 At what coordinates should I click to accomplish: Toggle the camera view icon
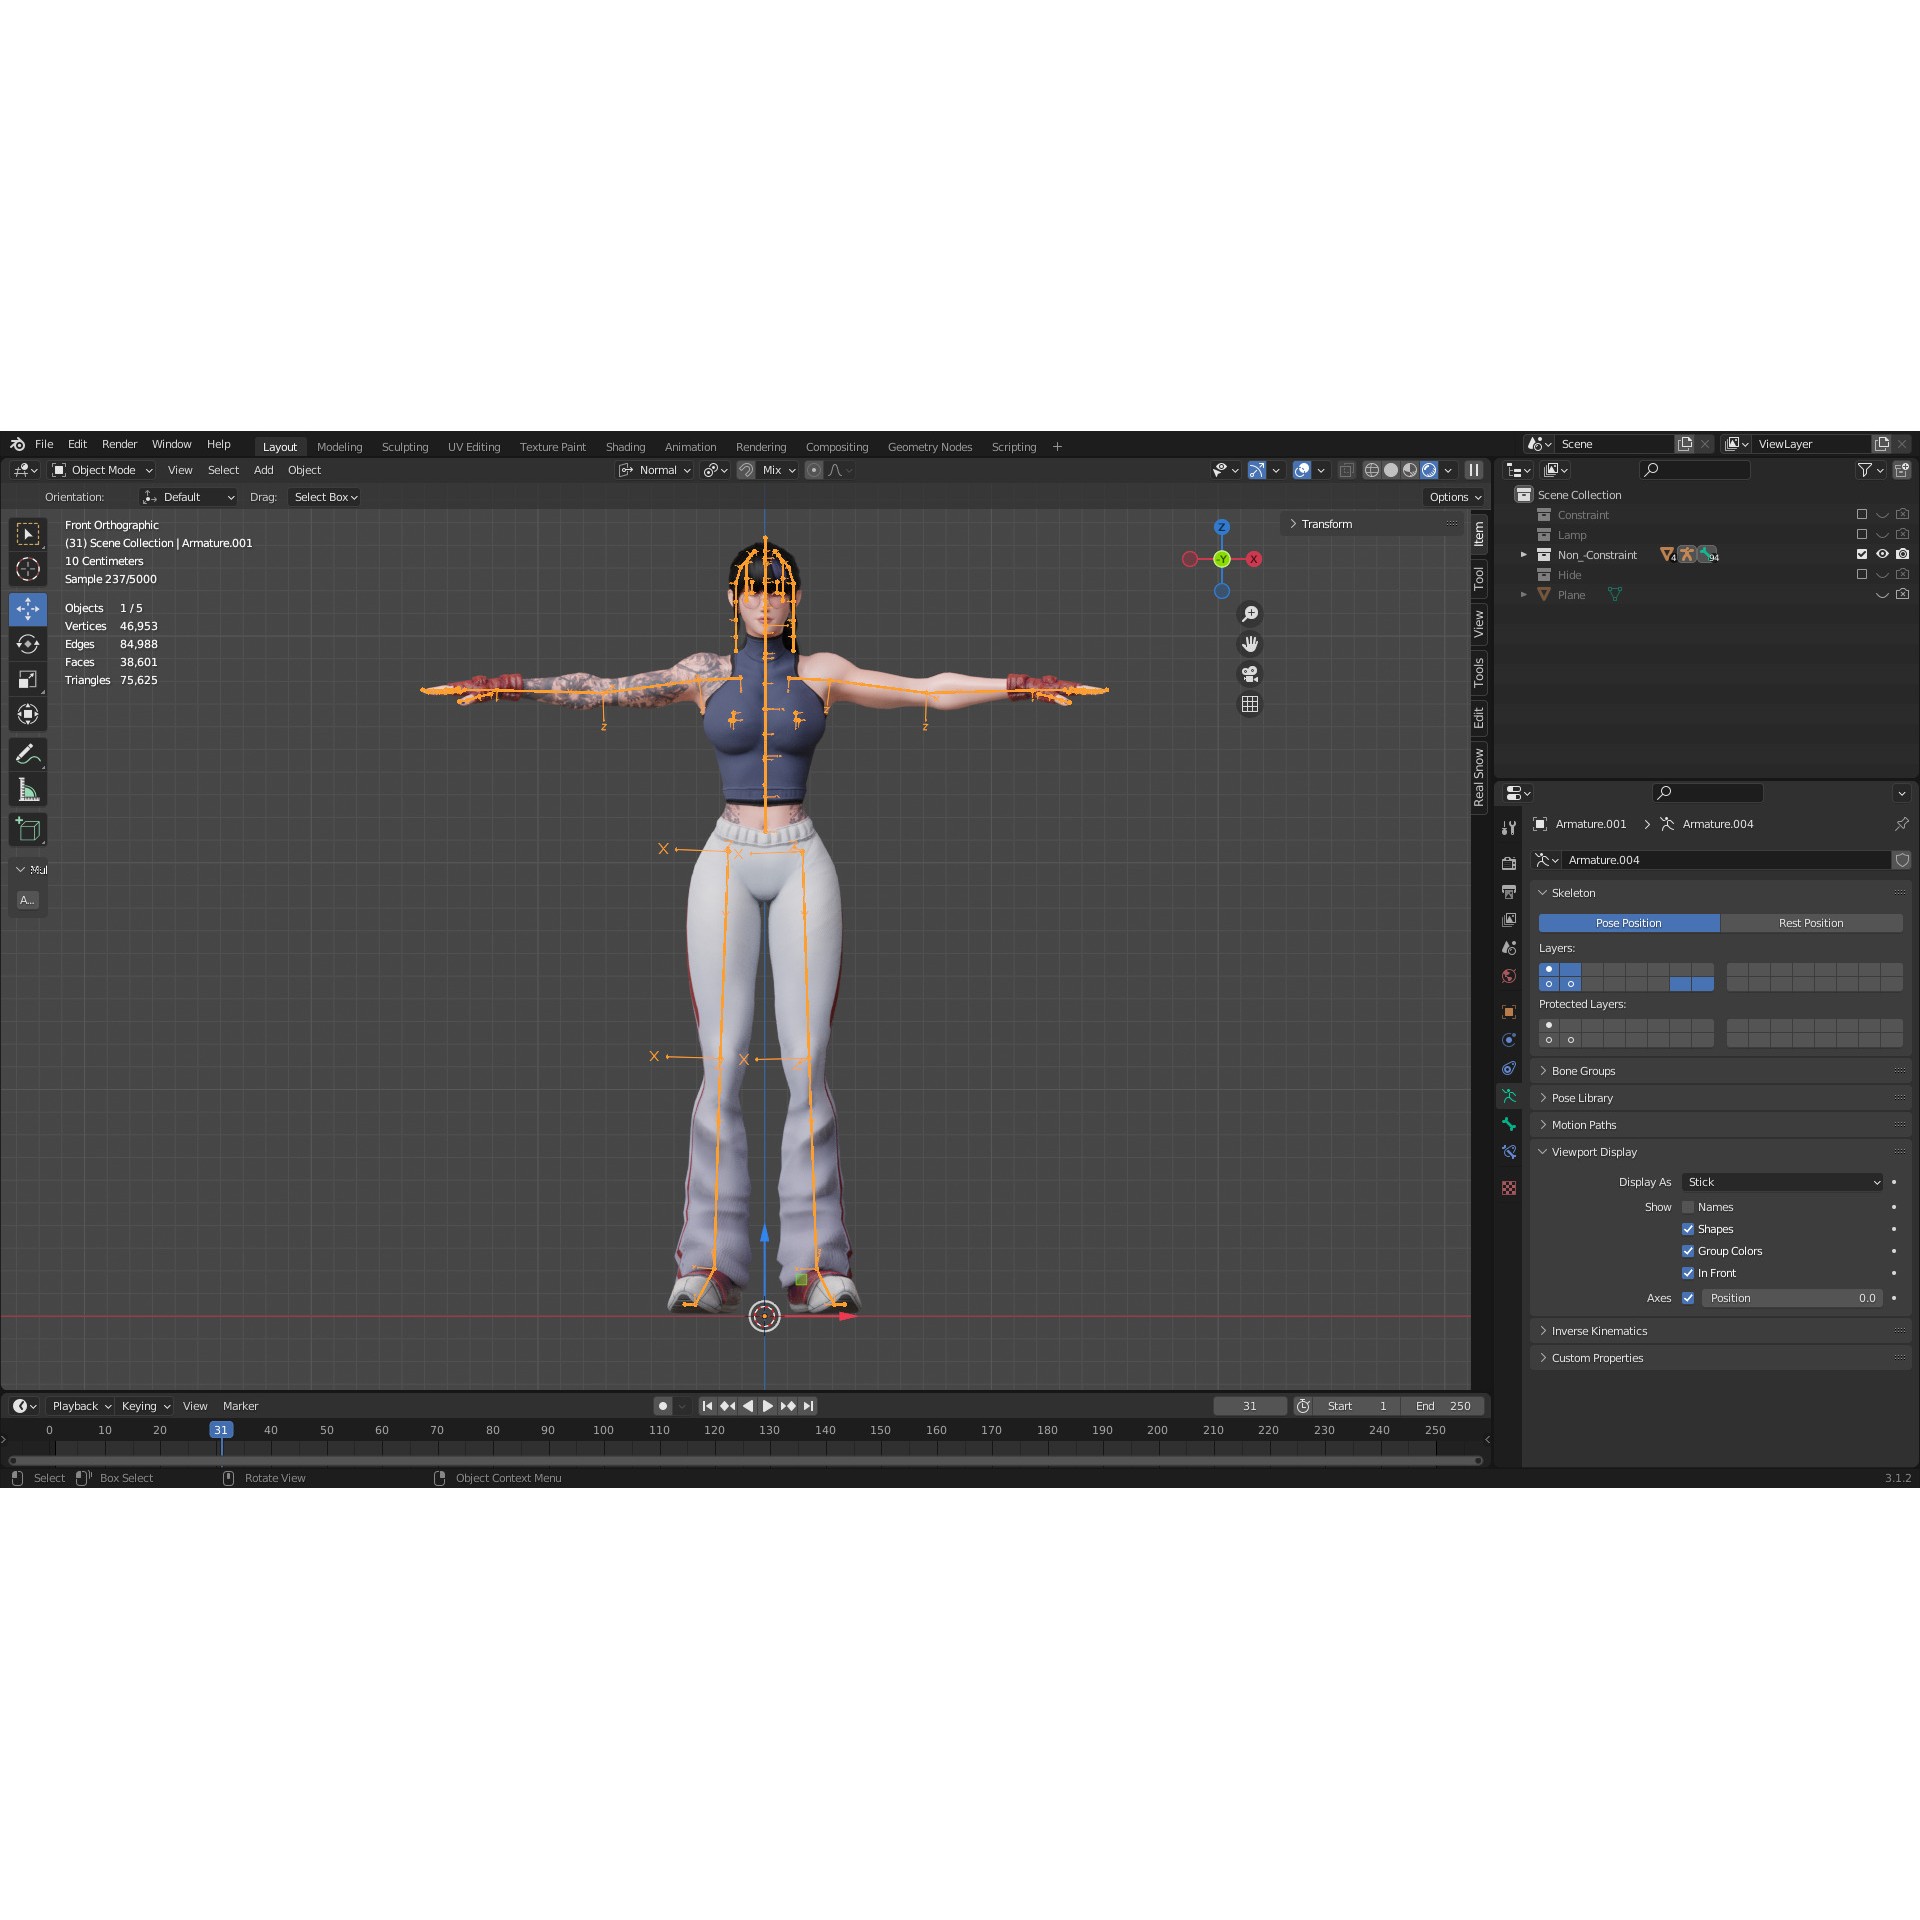coord(1250,674)
